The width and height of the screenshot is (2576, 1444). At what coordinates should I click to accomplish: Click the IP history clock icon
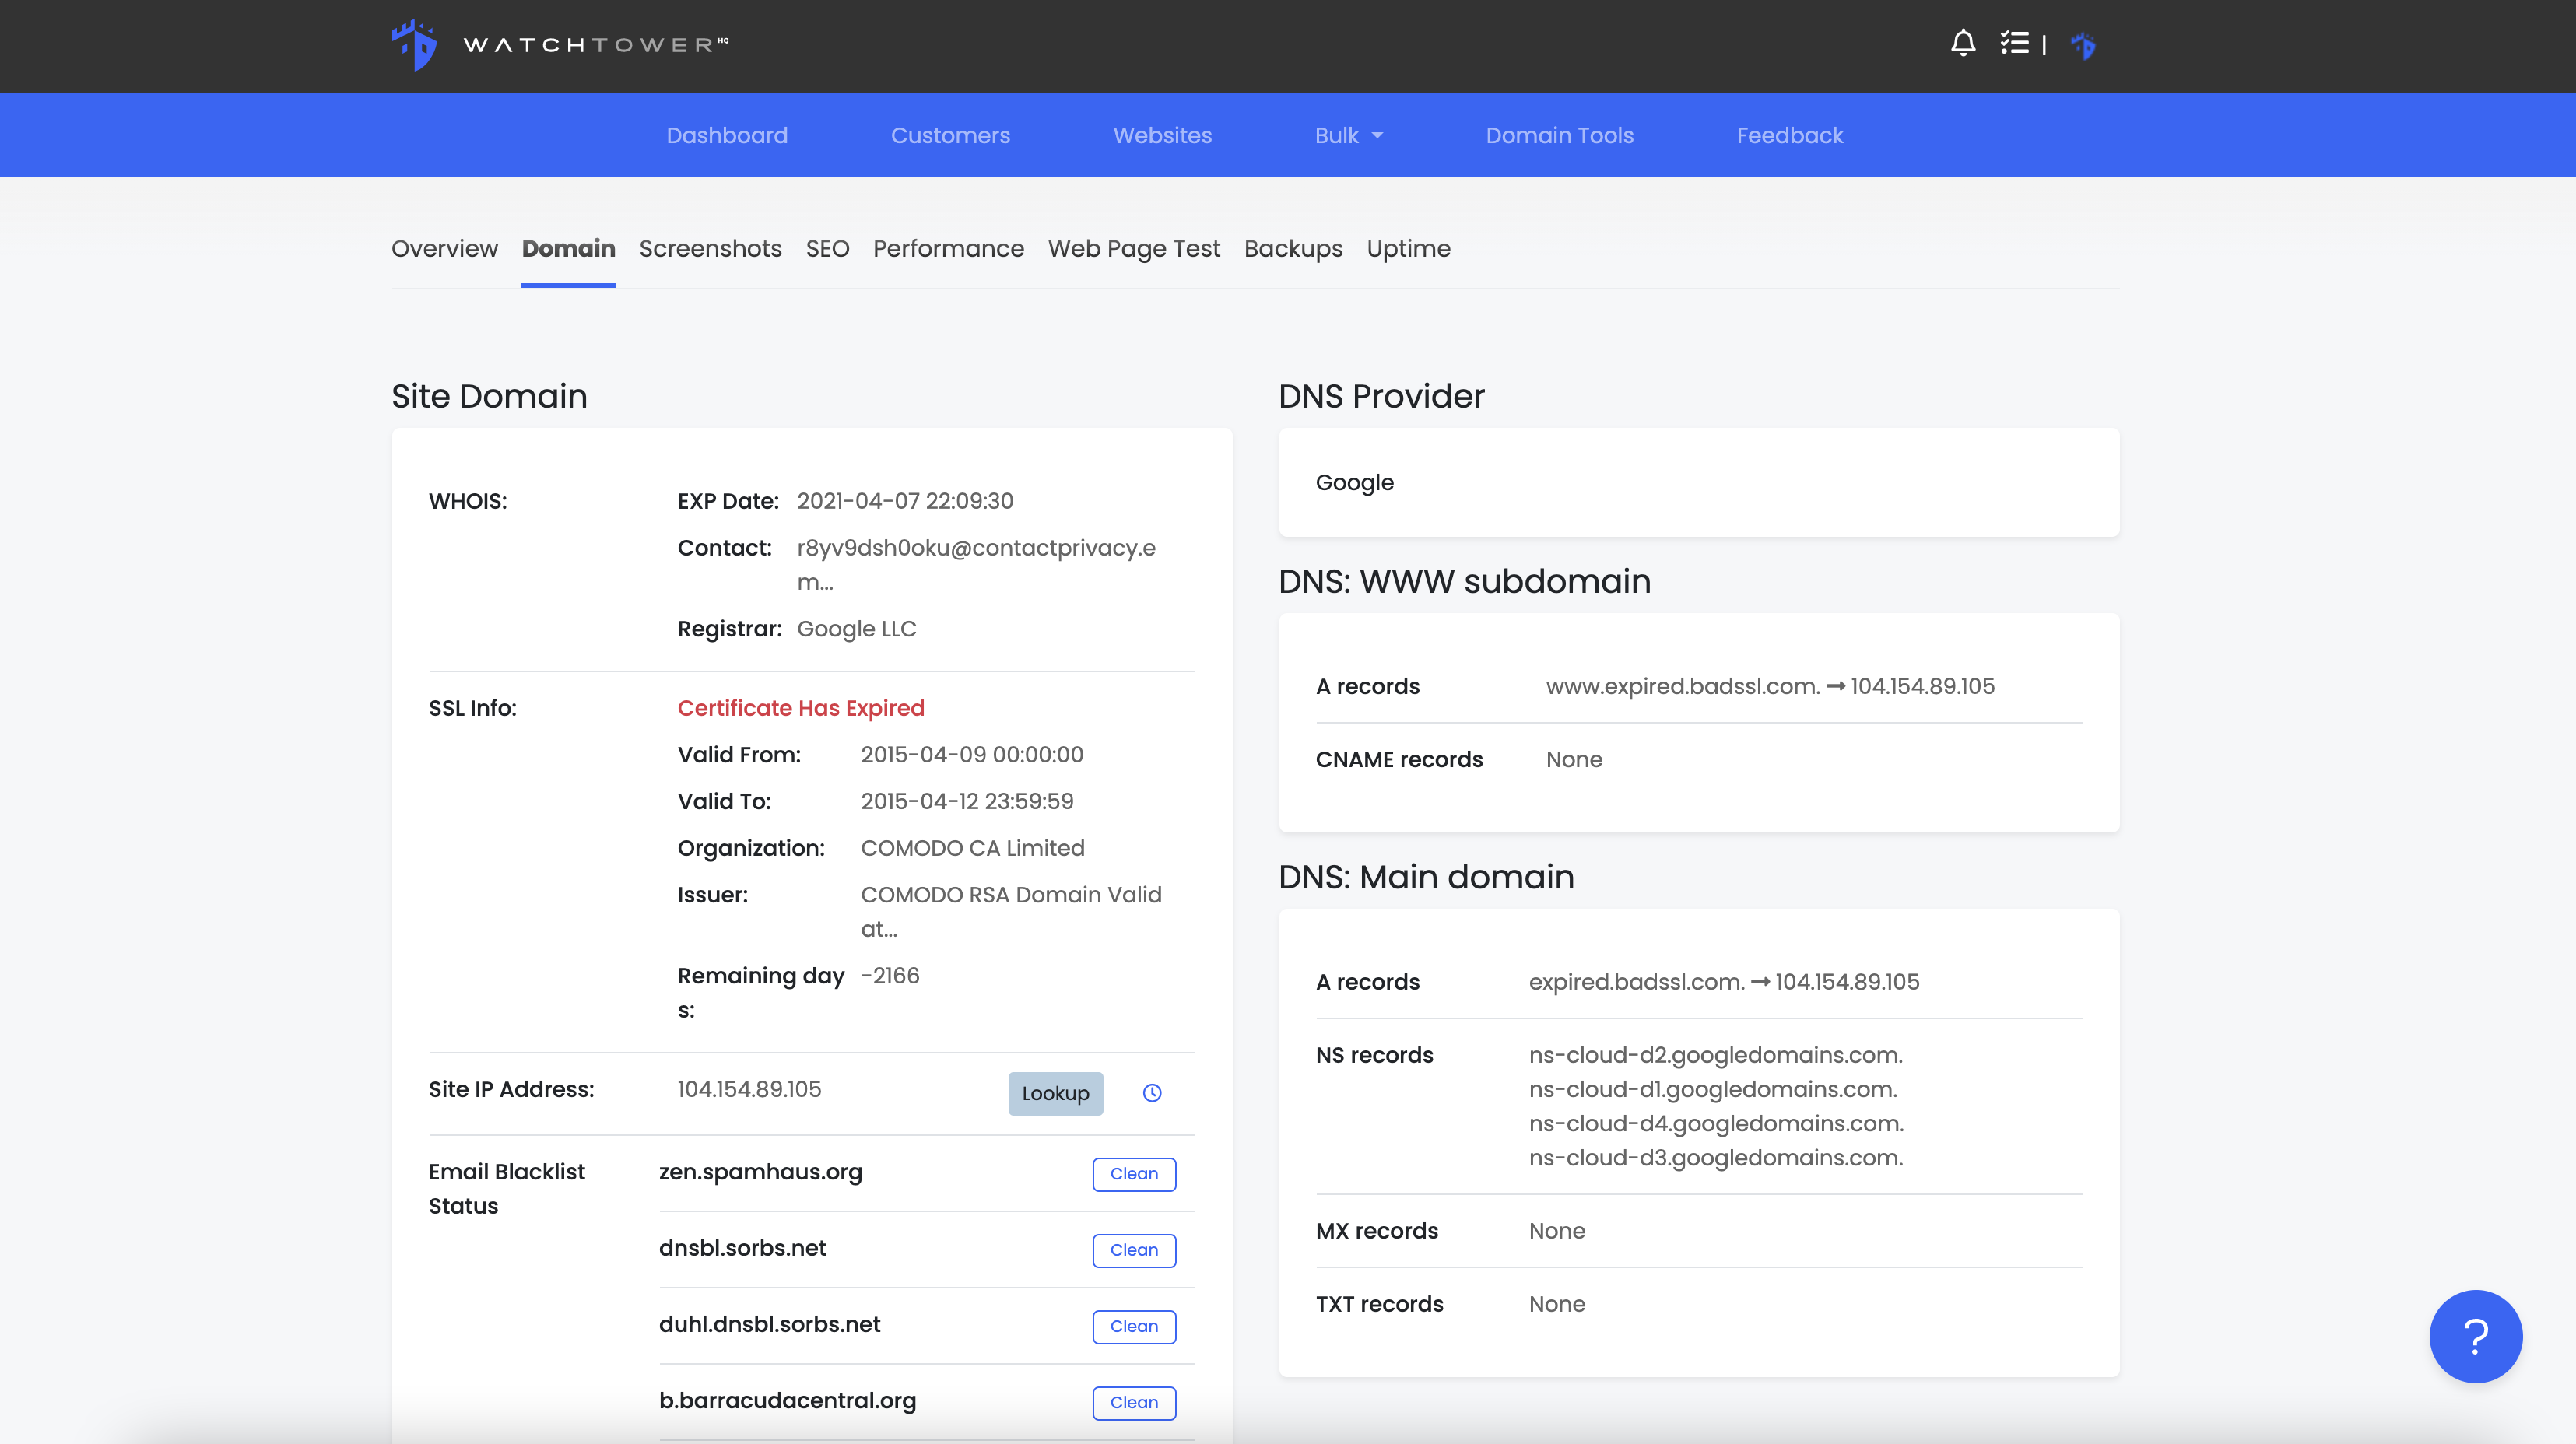click(x=1152, y=1093)
